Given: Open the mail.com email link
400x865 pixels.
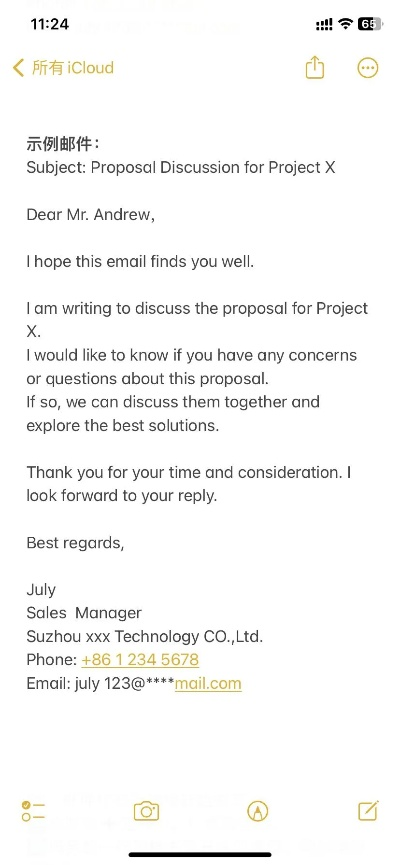Looking at the screenshot, I should (x=208, y=684).
